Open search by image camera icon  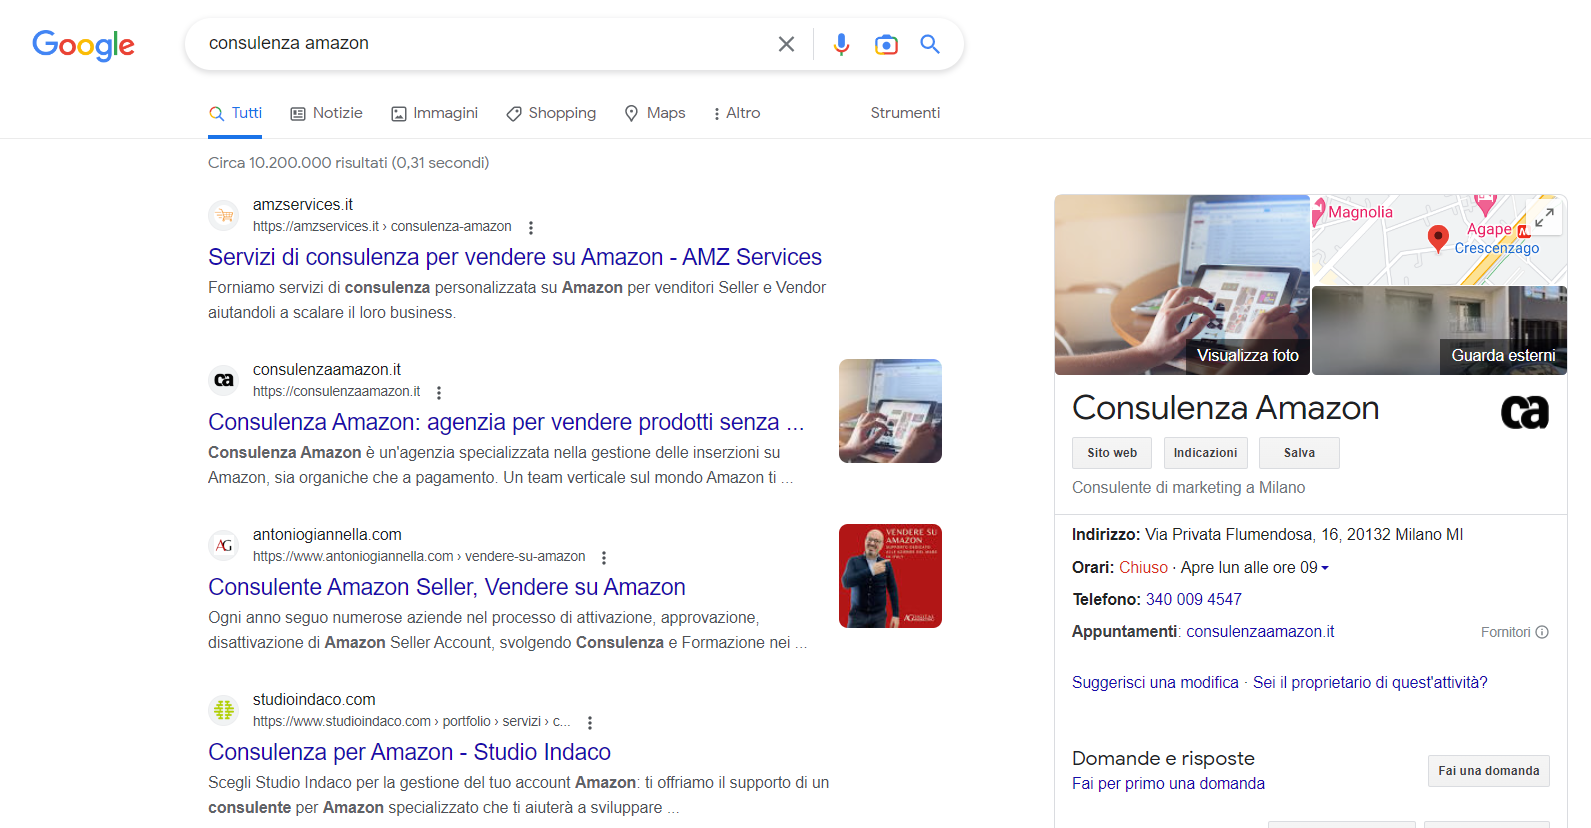click(x=886, y=44)
